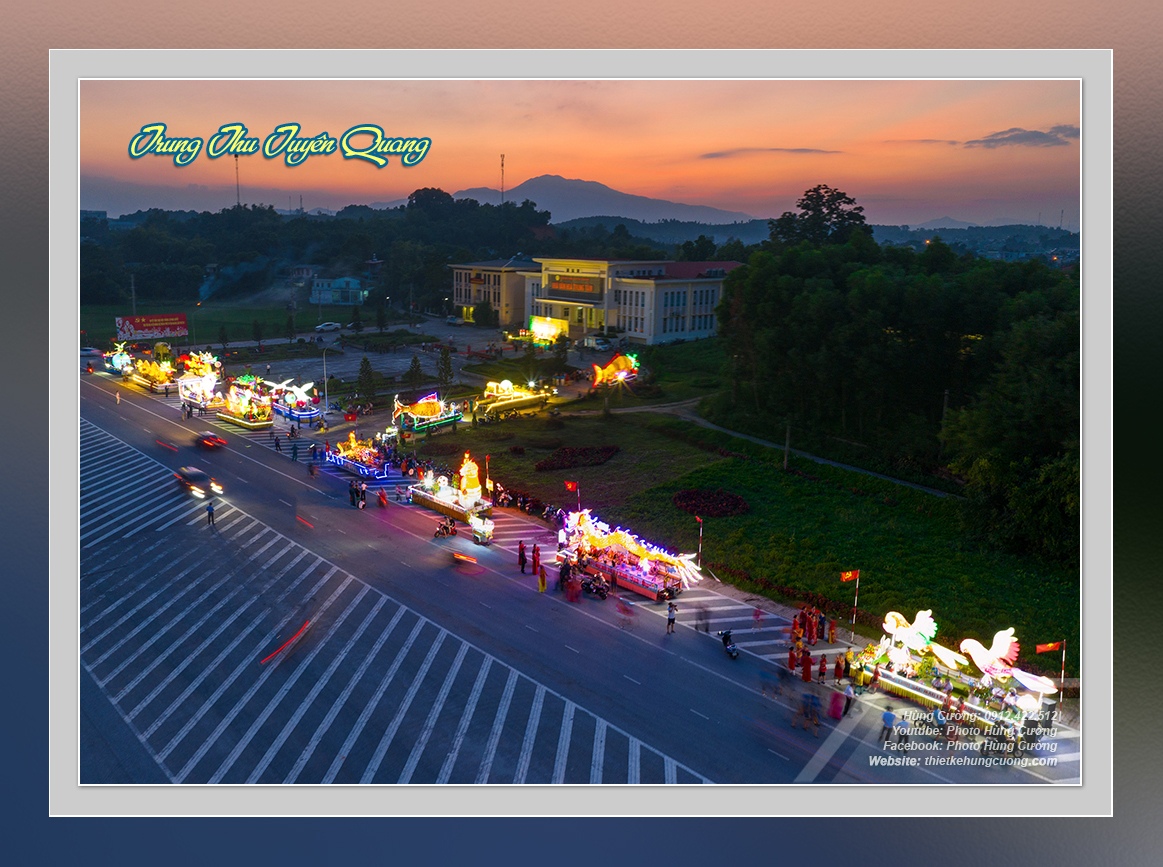Click the glowing fish lantern near the building
Screen dimensions: 1163x867
point(615,370)
